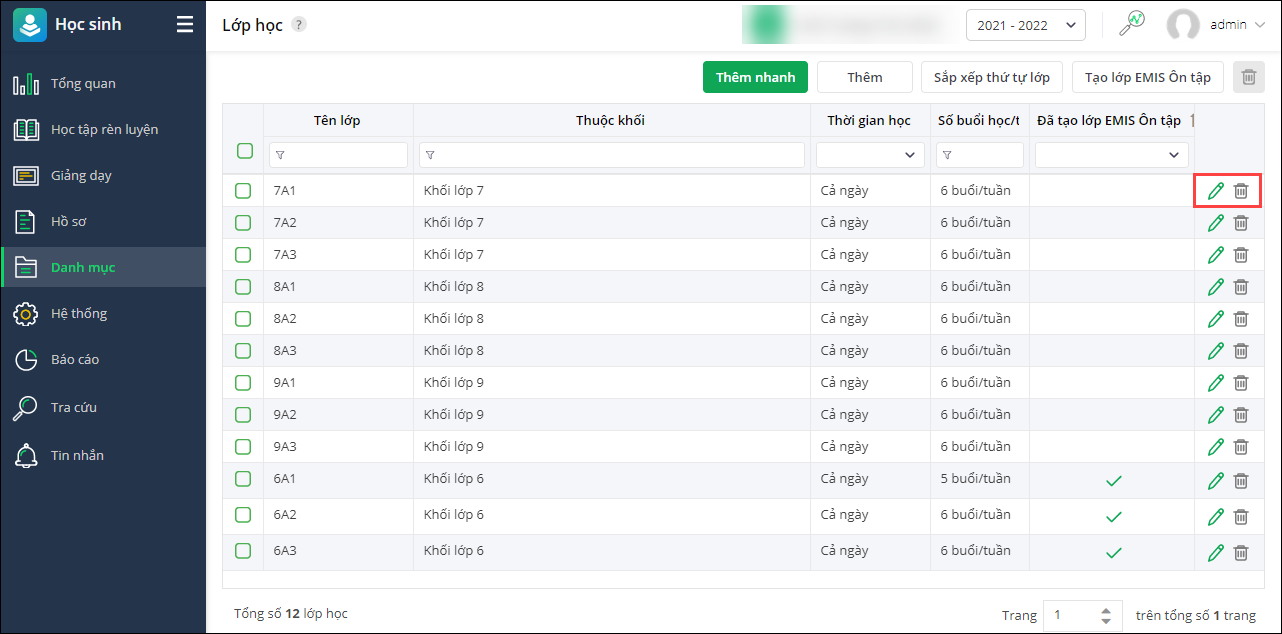The image size is (1282, 634).
Task: Edit class 9A3 with the pencil icon
Action: pos(1216,447)
